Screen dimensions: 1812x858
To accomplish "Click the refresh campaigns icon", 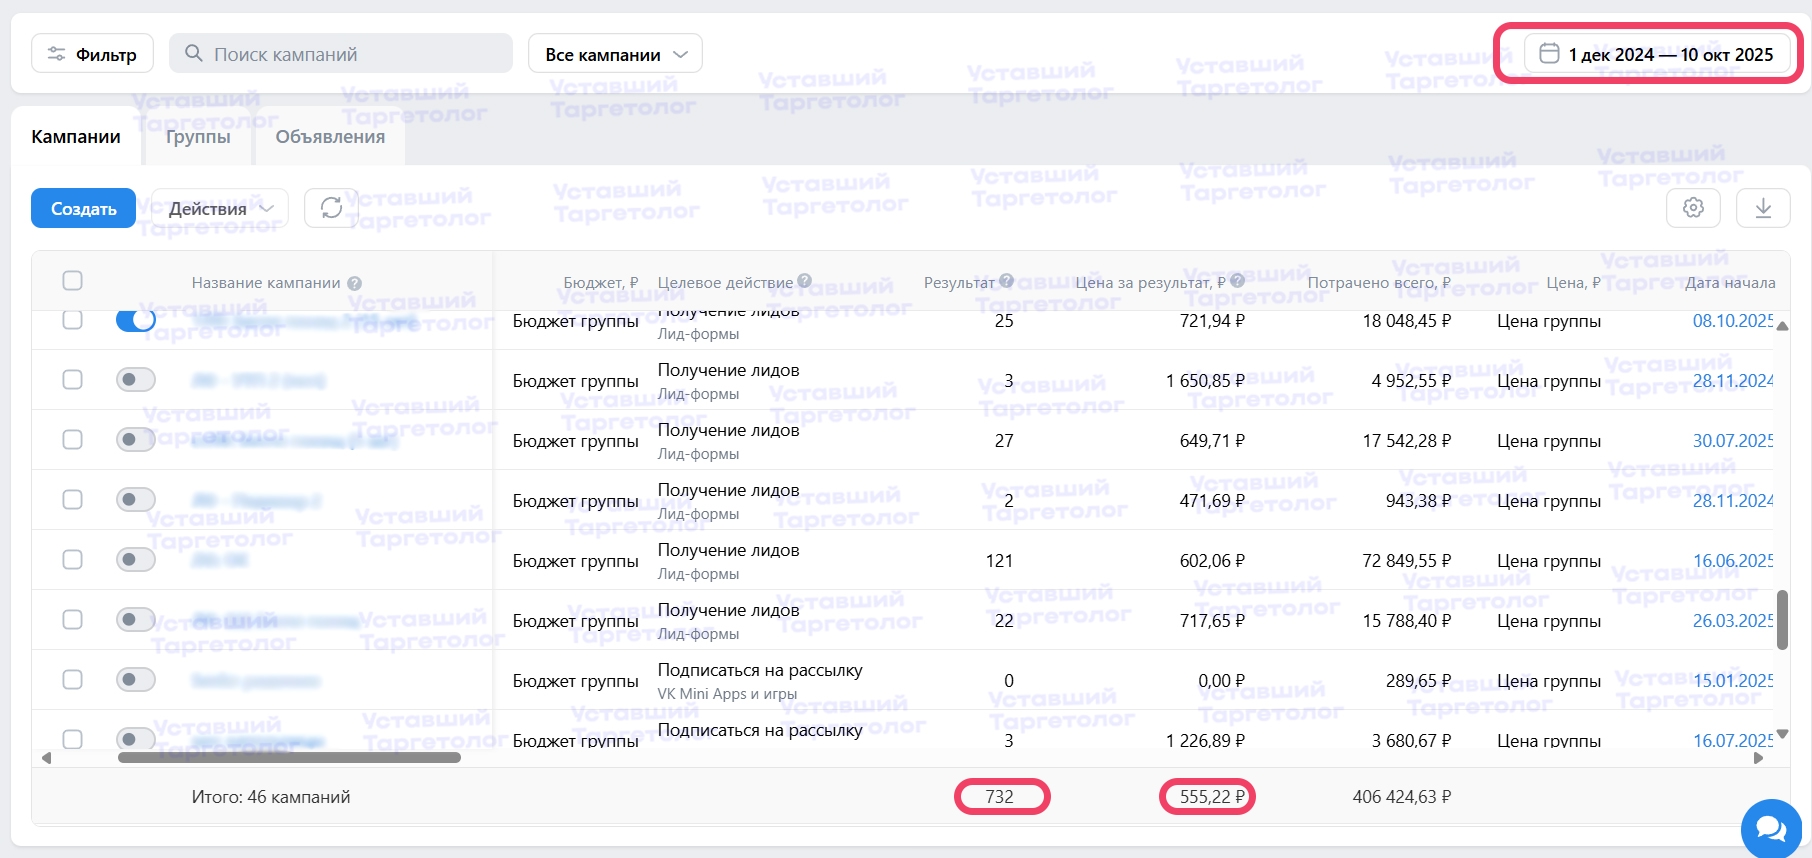I will pyautogui.click(x=331, y=208).
